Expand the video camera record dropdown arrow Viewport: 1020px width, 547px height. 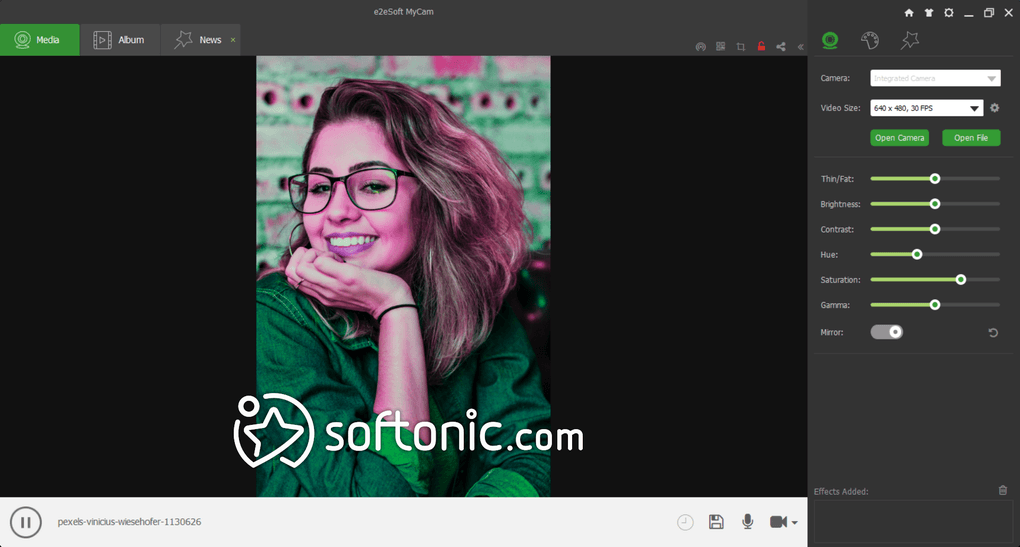[x=794, y=523]
